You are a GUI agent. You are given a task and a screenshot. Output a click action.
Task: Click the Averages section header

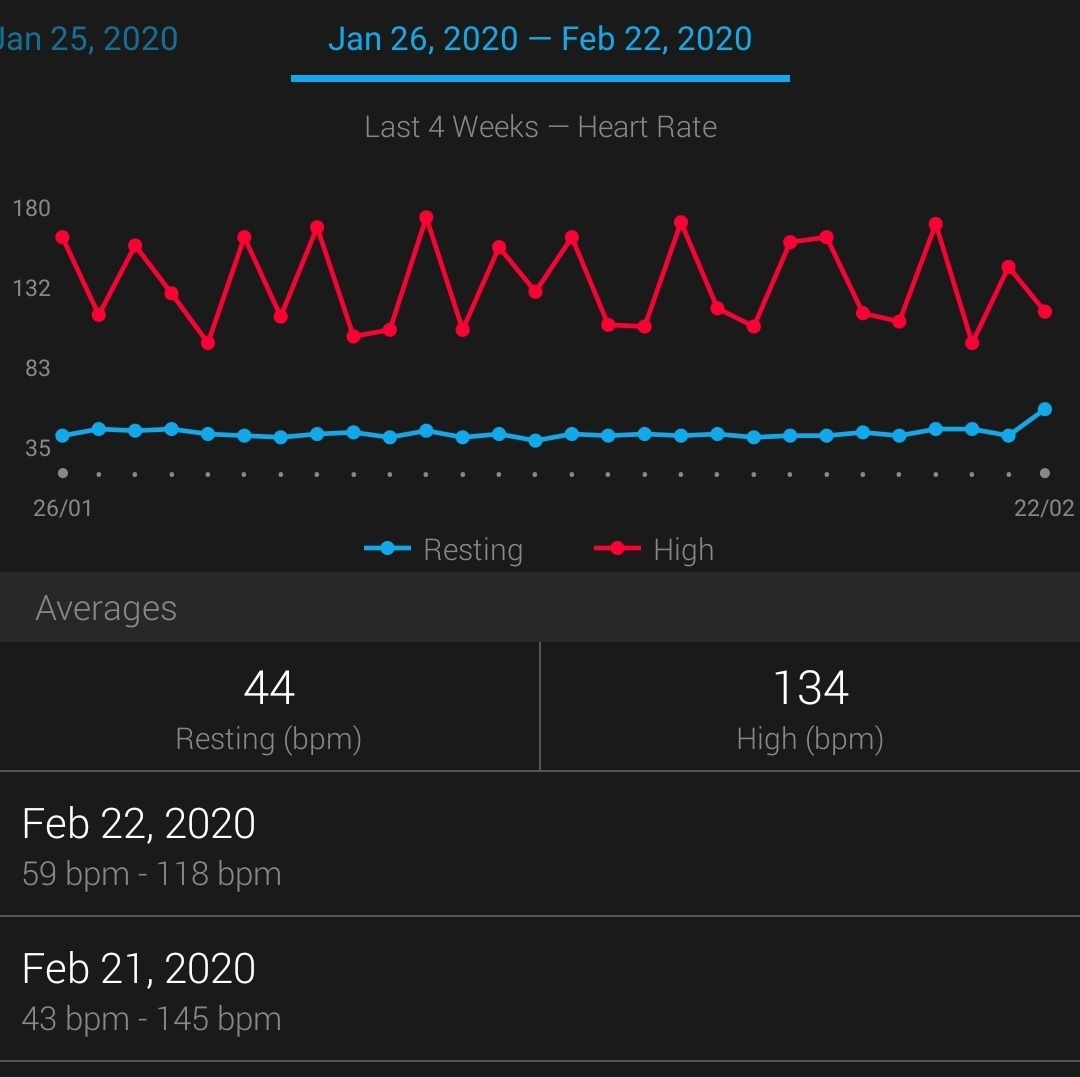coord(107,608)
